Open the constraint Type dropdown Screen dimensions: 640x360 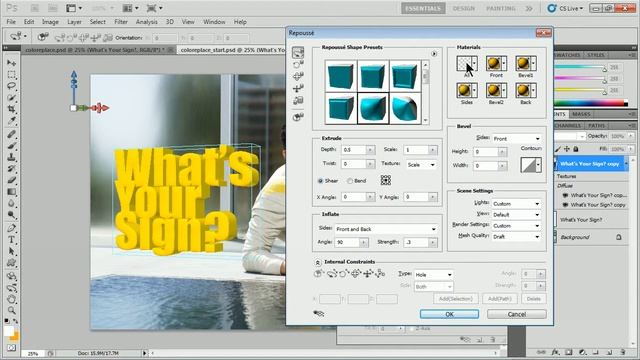433,275
